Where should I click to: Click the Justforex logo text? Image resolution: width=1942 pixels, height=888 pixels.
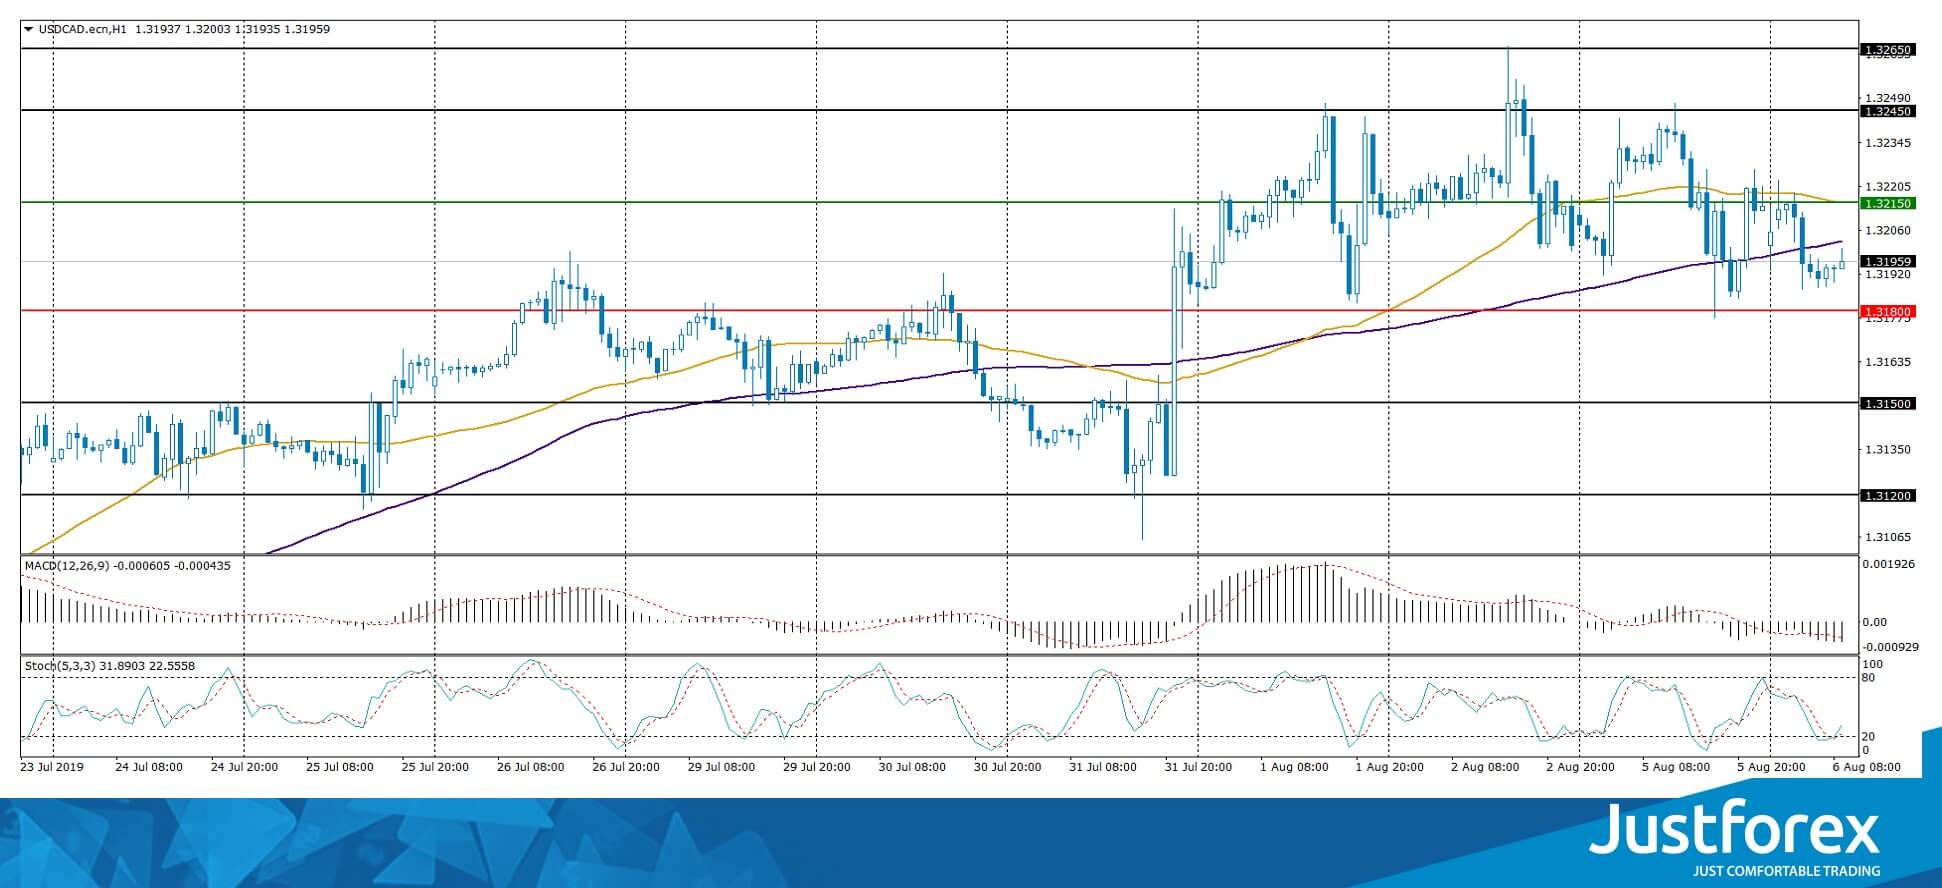[1734, 829]
